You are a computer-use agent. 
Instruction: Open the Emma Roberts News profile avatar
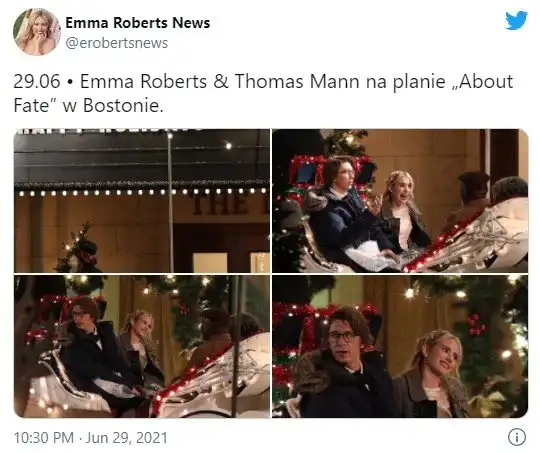click(37, 32)
